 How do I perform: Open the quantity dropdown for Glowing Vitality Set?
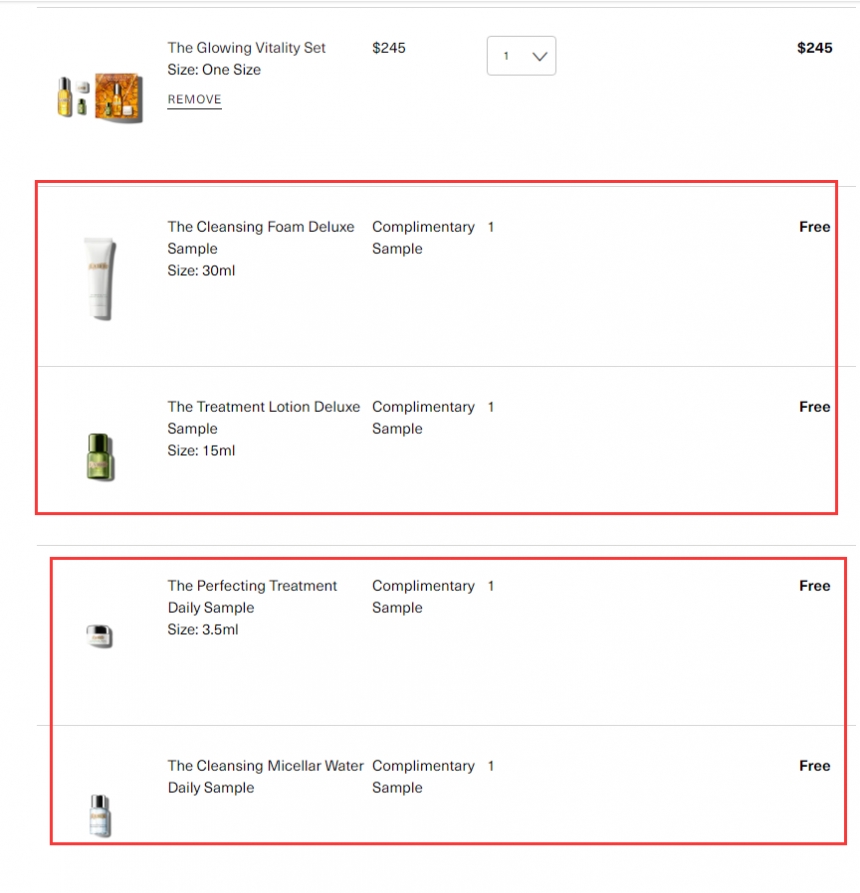pyautogui.click(x=521, y=56)
